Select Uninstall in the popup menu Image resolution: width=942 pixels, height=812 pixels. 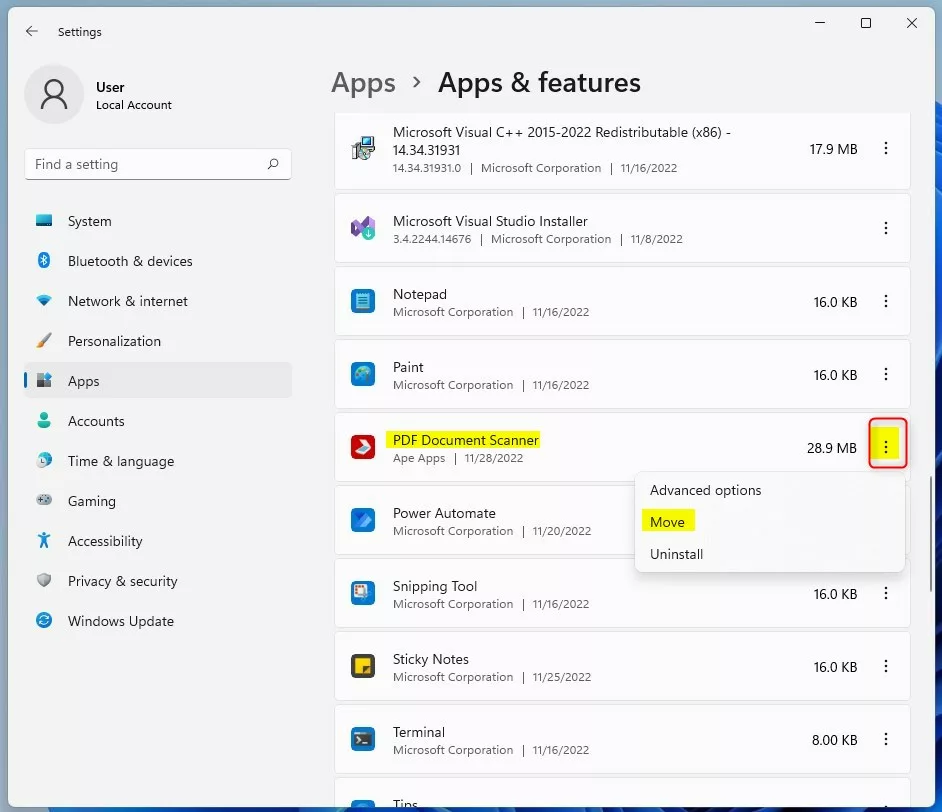tap(770, 554)
